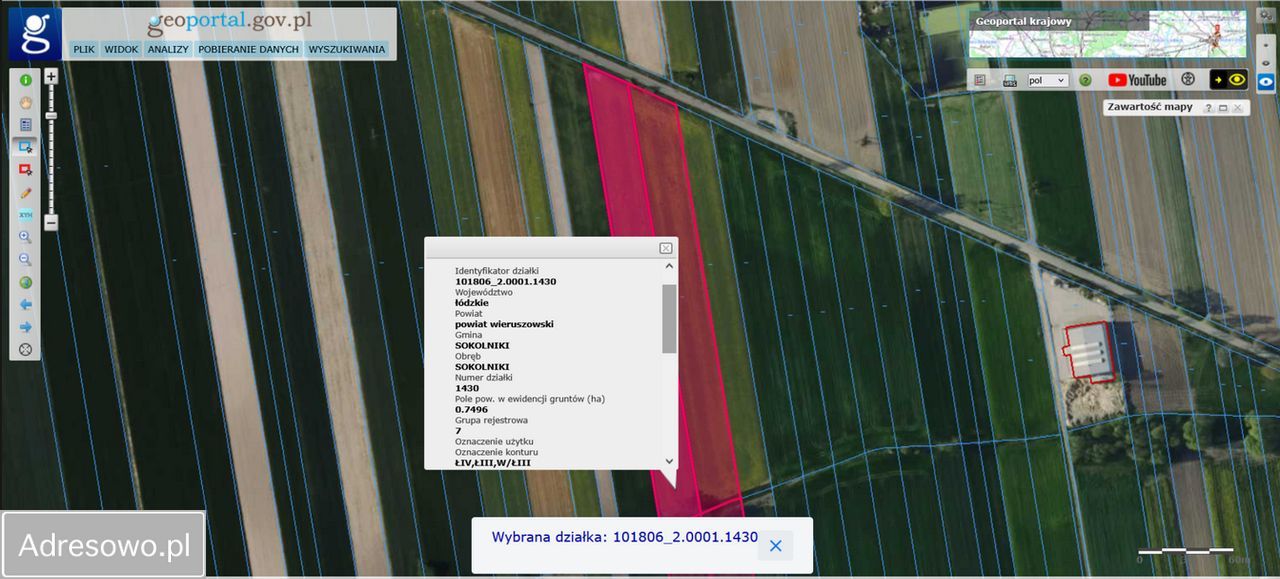
Task: Select the blue rectangle selection tool
Action: coord(26,147)
